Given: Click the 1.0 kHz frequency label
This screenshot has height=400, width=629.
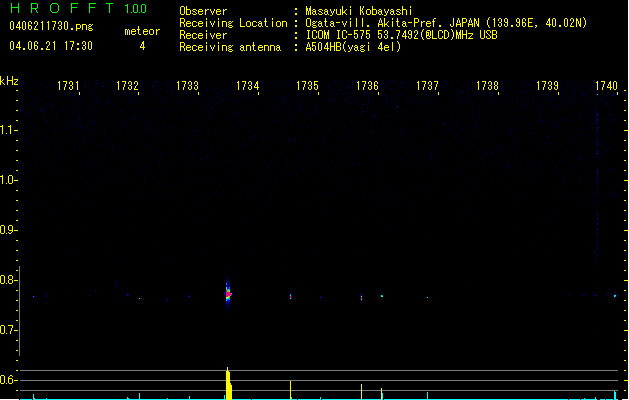Looking at the screenshot, I should [x=8, y=180].
